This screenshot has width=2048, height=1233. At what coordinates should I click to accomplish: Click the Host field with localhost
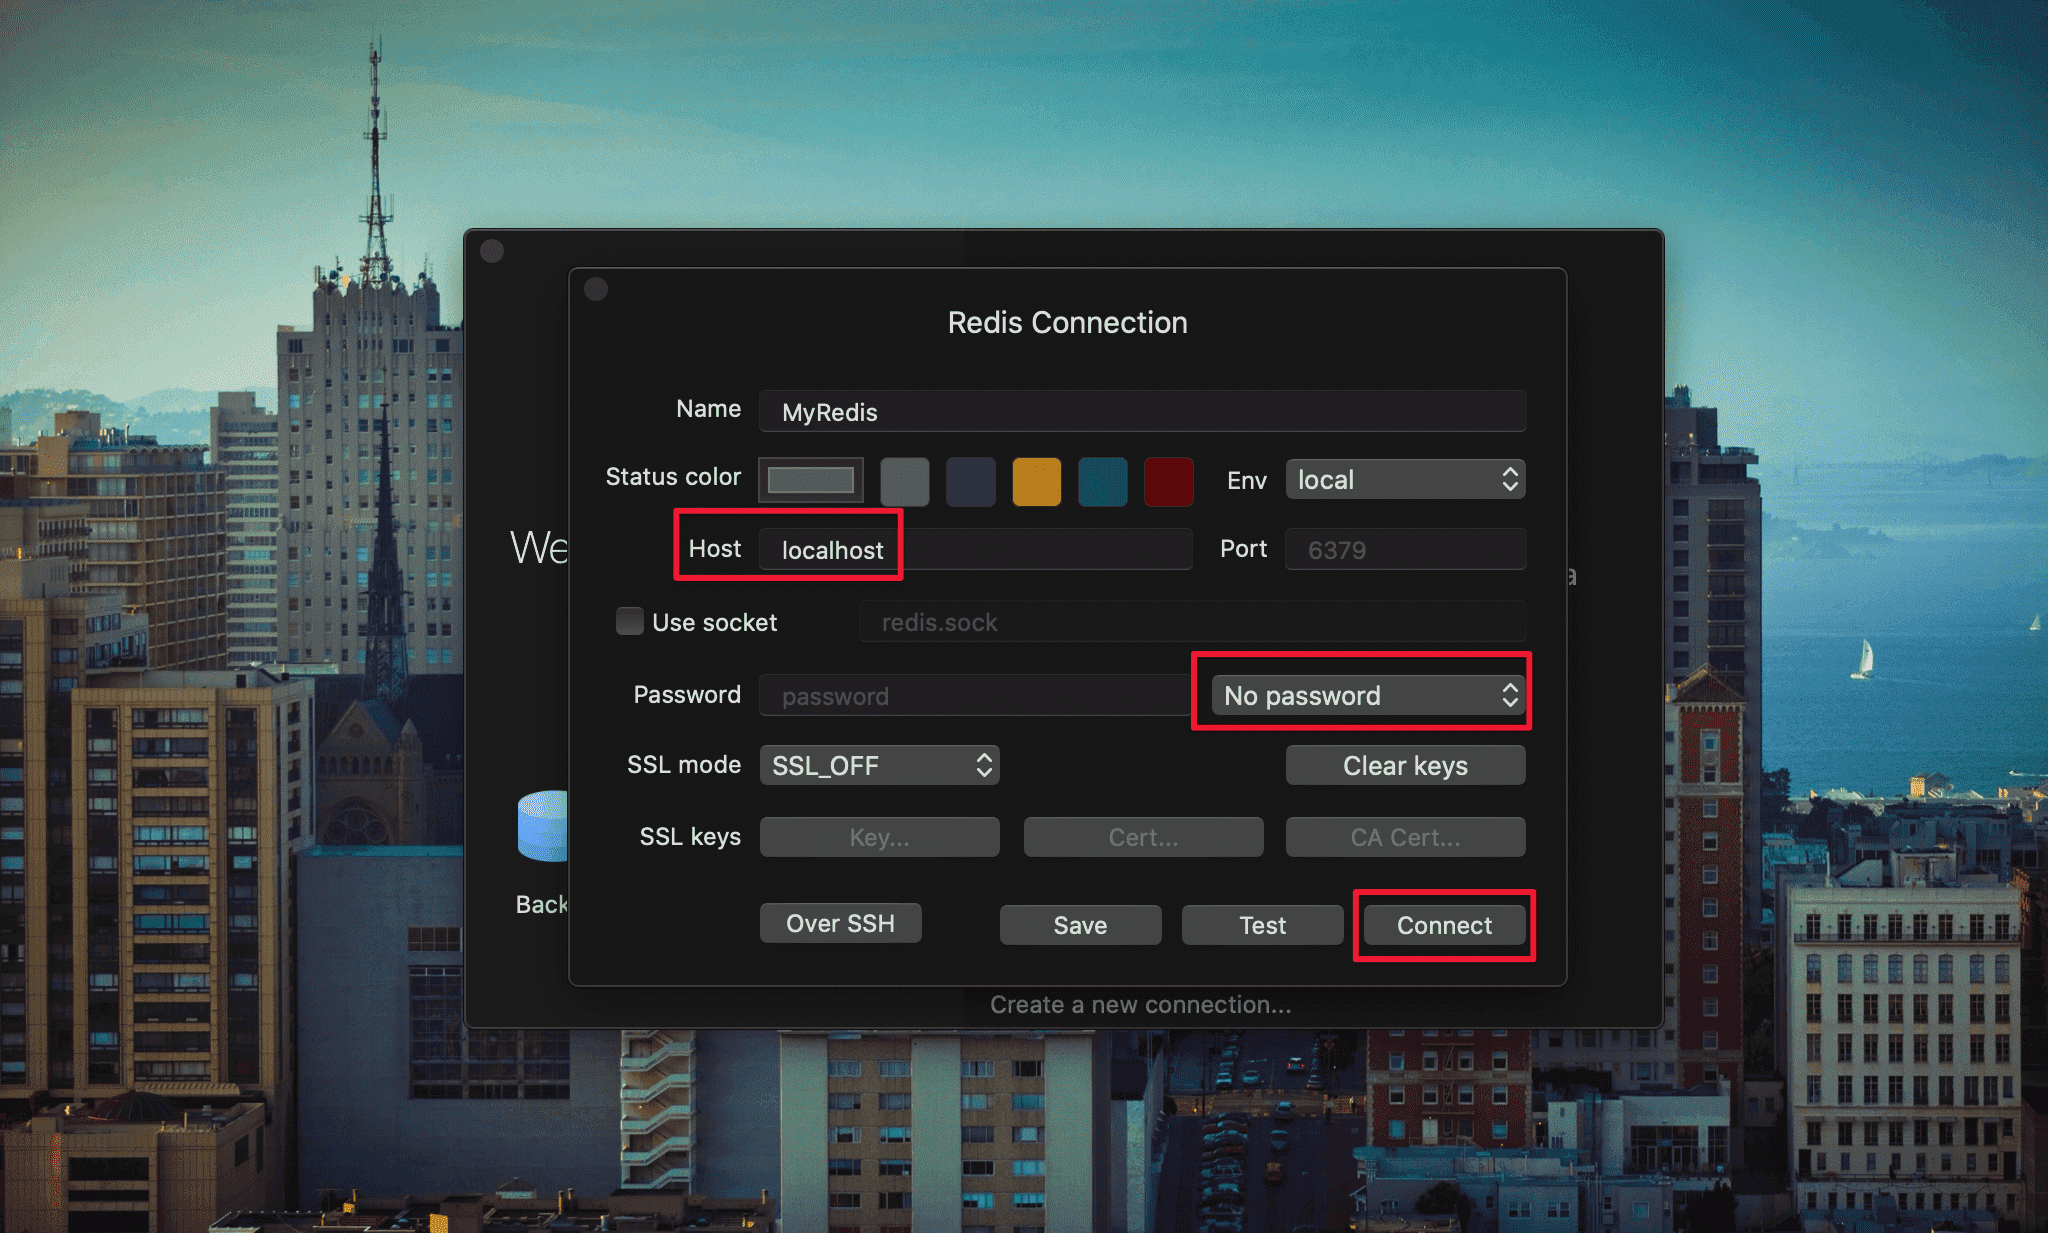975,550
